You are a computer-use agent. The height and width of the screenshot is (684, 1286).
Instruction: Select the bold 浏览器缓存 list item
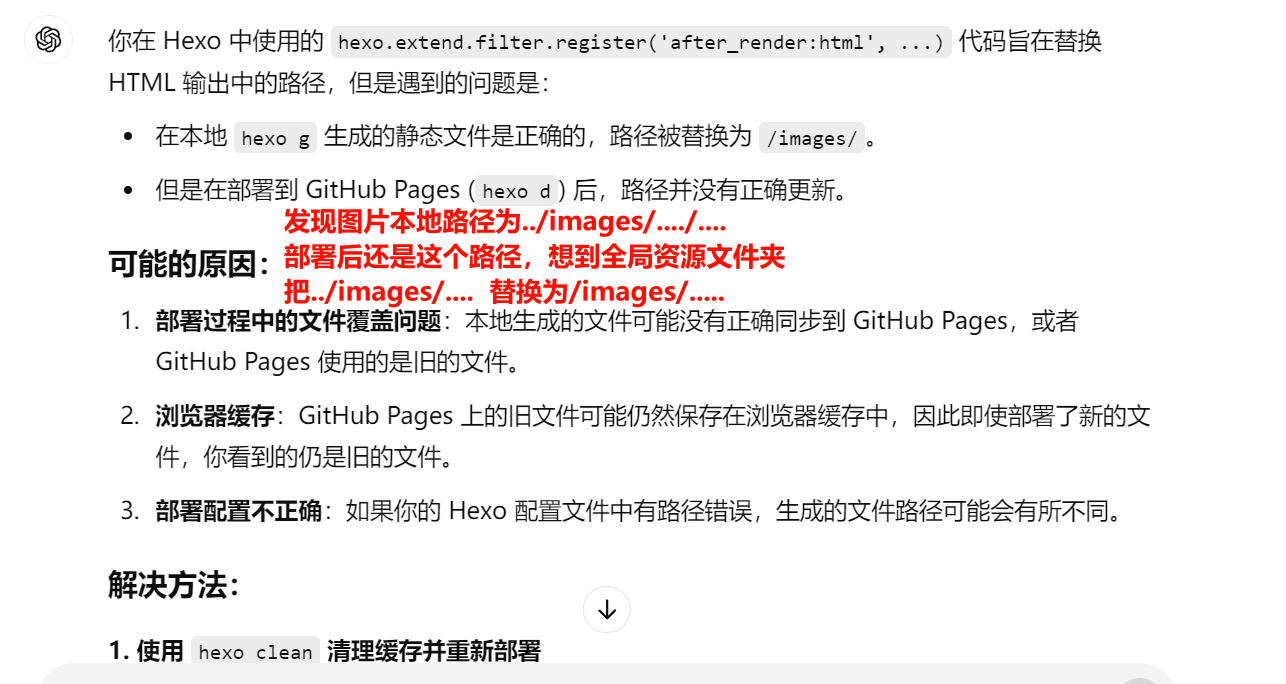click(x=215, y=416)
